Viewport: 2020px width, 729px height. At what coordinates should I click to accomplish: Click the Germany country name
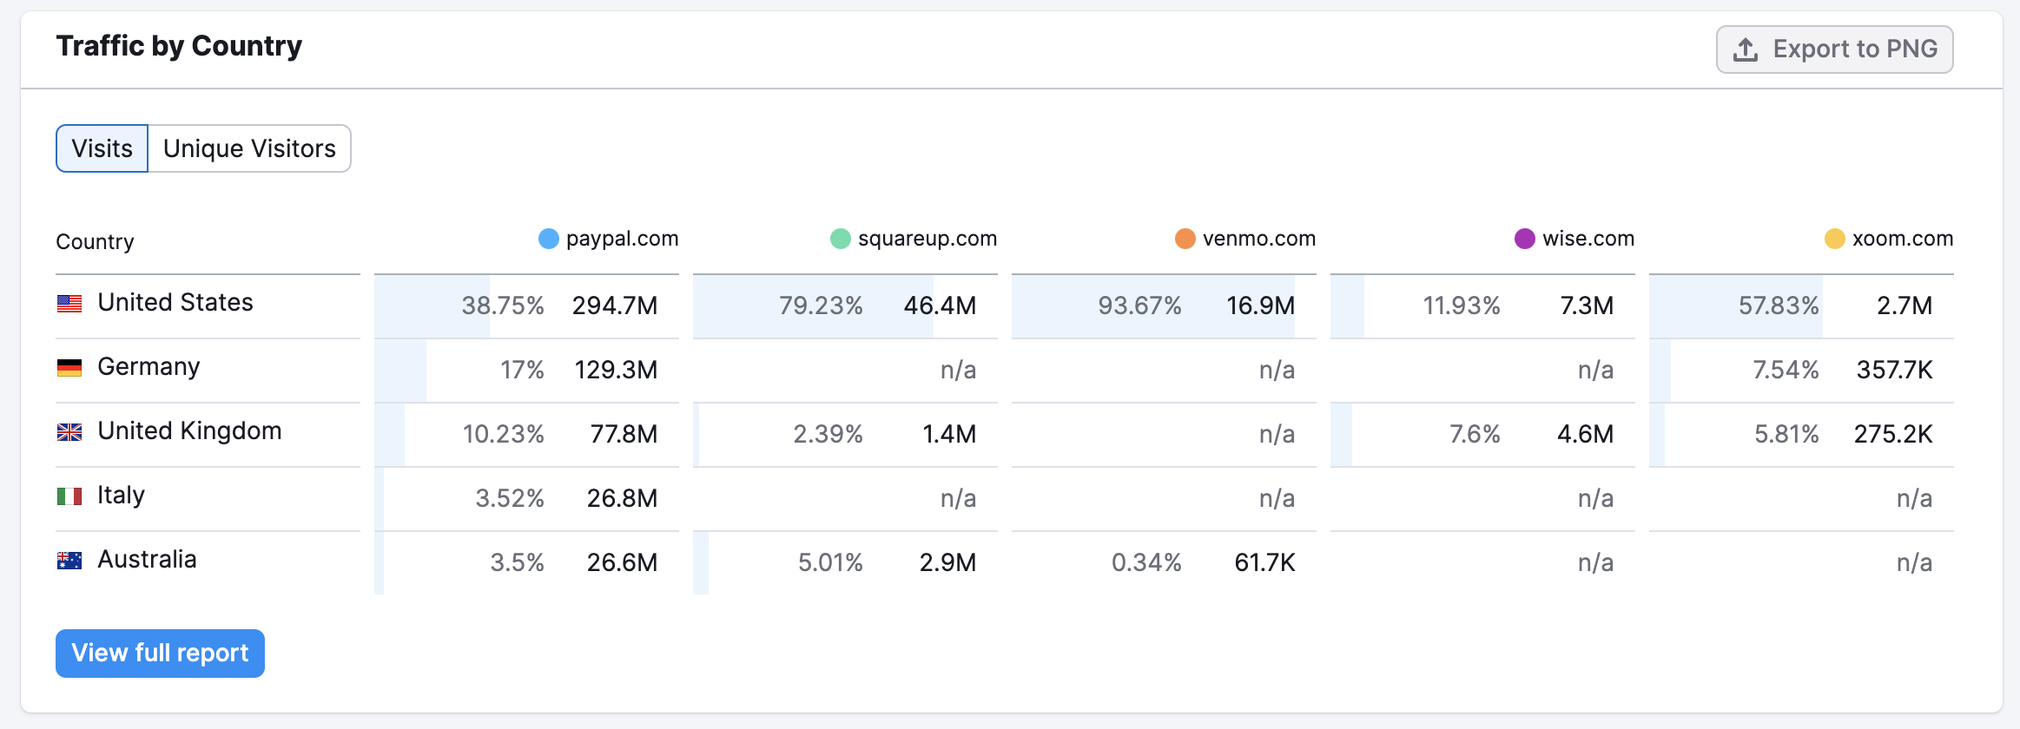click(x=149, y=366)
